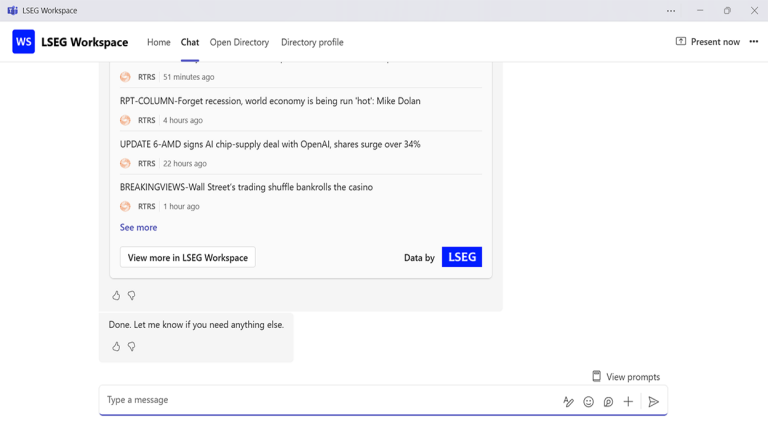Click the '22 hours ago' timestamp

pos(185,164)
